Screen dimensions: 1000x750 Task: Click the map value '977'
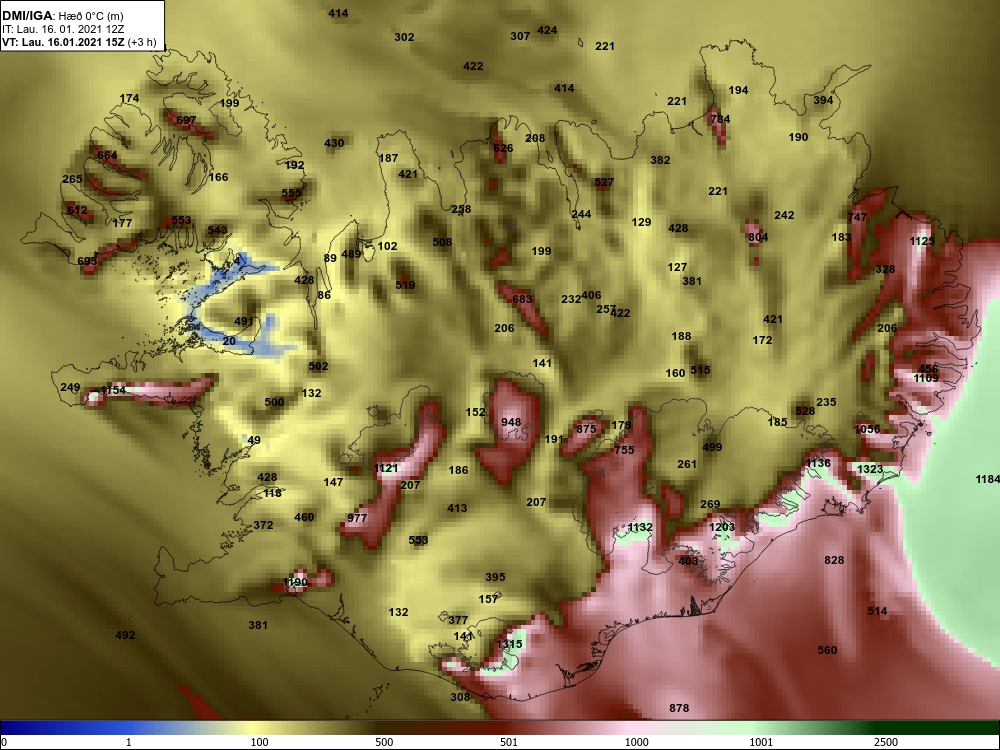(357, 518)
